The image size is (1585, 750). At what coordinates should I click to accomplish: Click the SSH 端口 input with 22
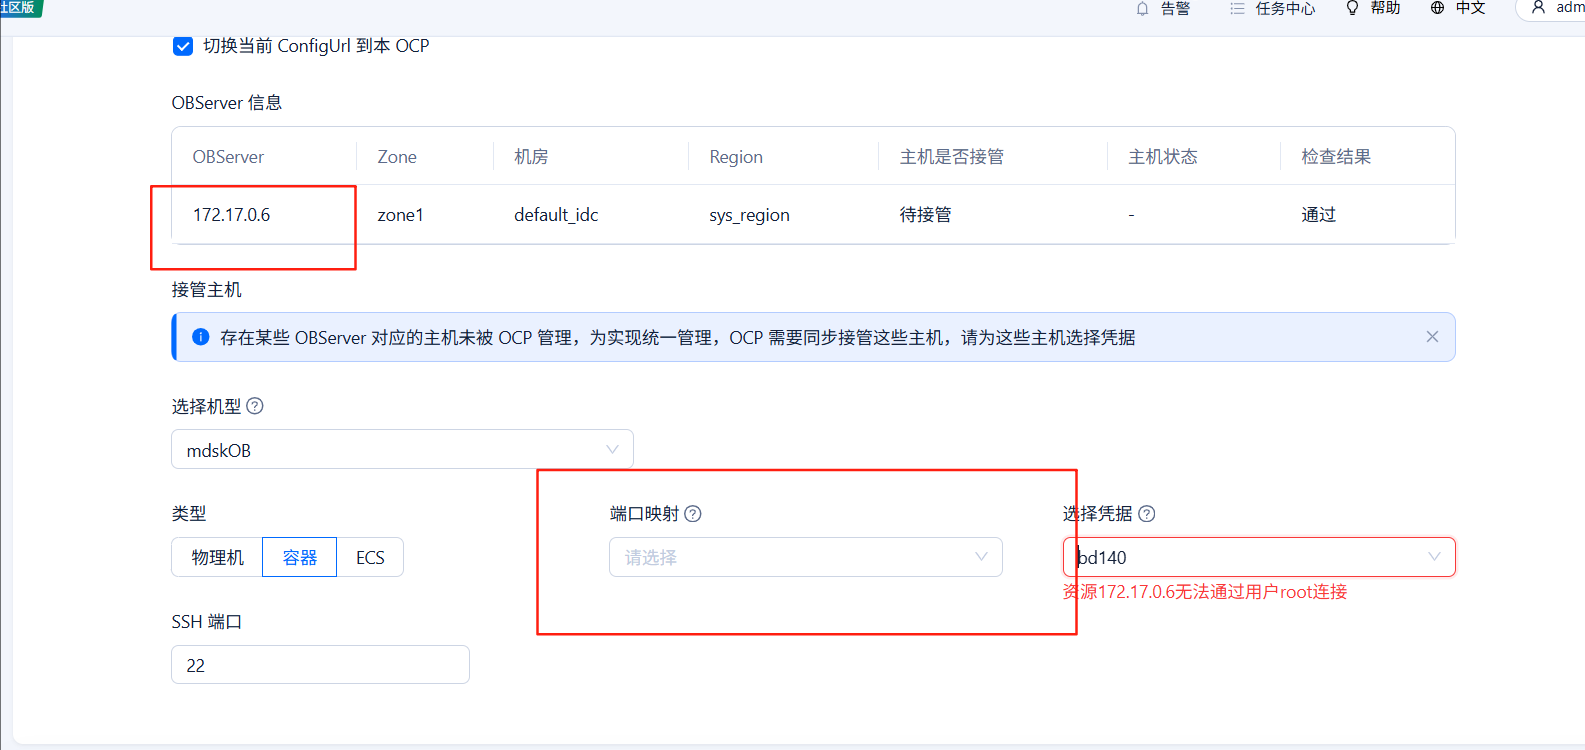(x=320, y=665)
